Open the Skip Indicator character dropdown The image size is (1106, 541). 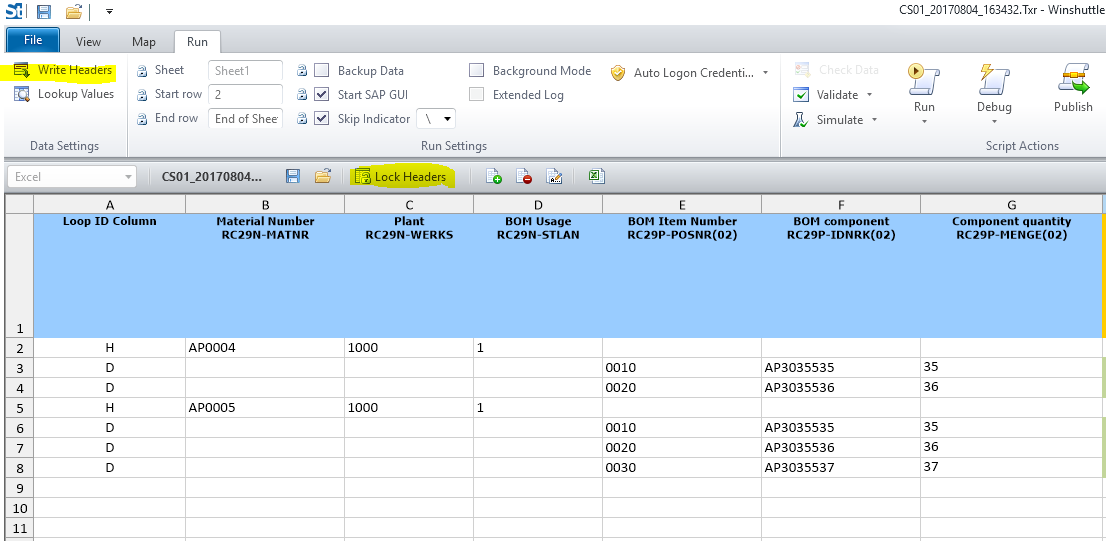[x=447, y=119]
